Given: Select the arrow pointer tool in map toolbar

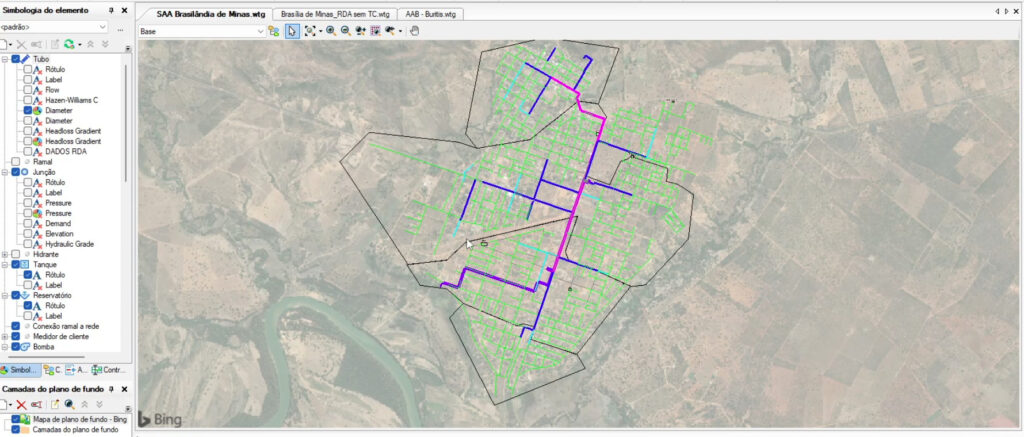Looking at the screenshot, I should pos(293,31).
